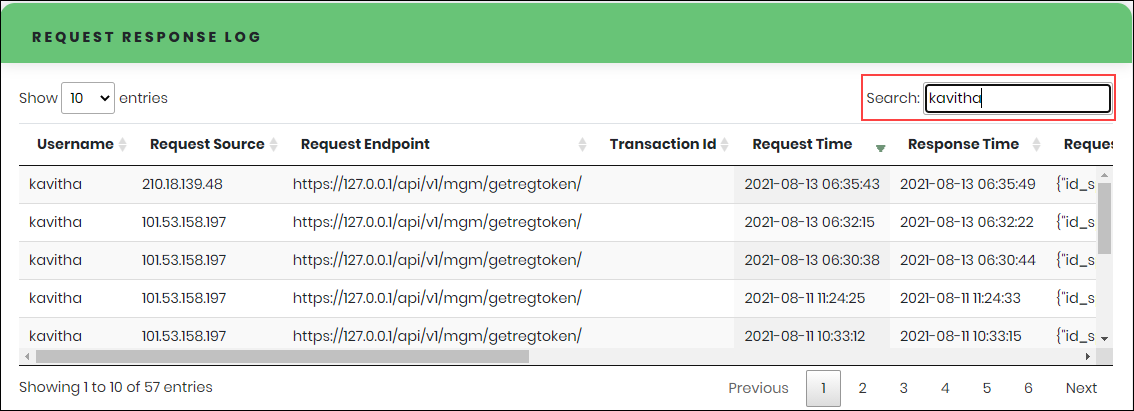Click the vertical table scrollbar thumb

tap(1104, 218)
